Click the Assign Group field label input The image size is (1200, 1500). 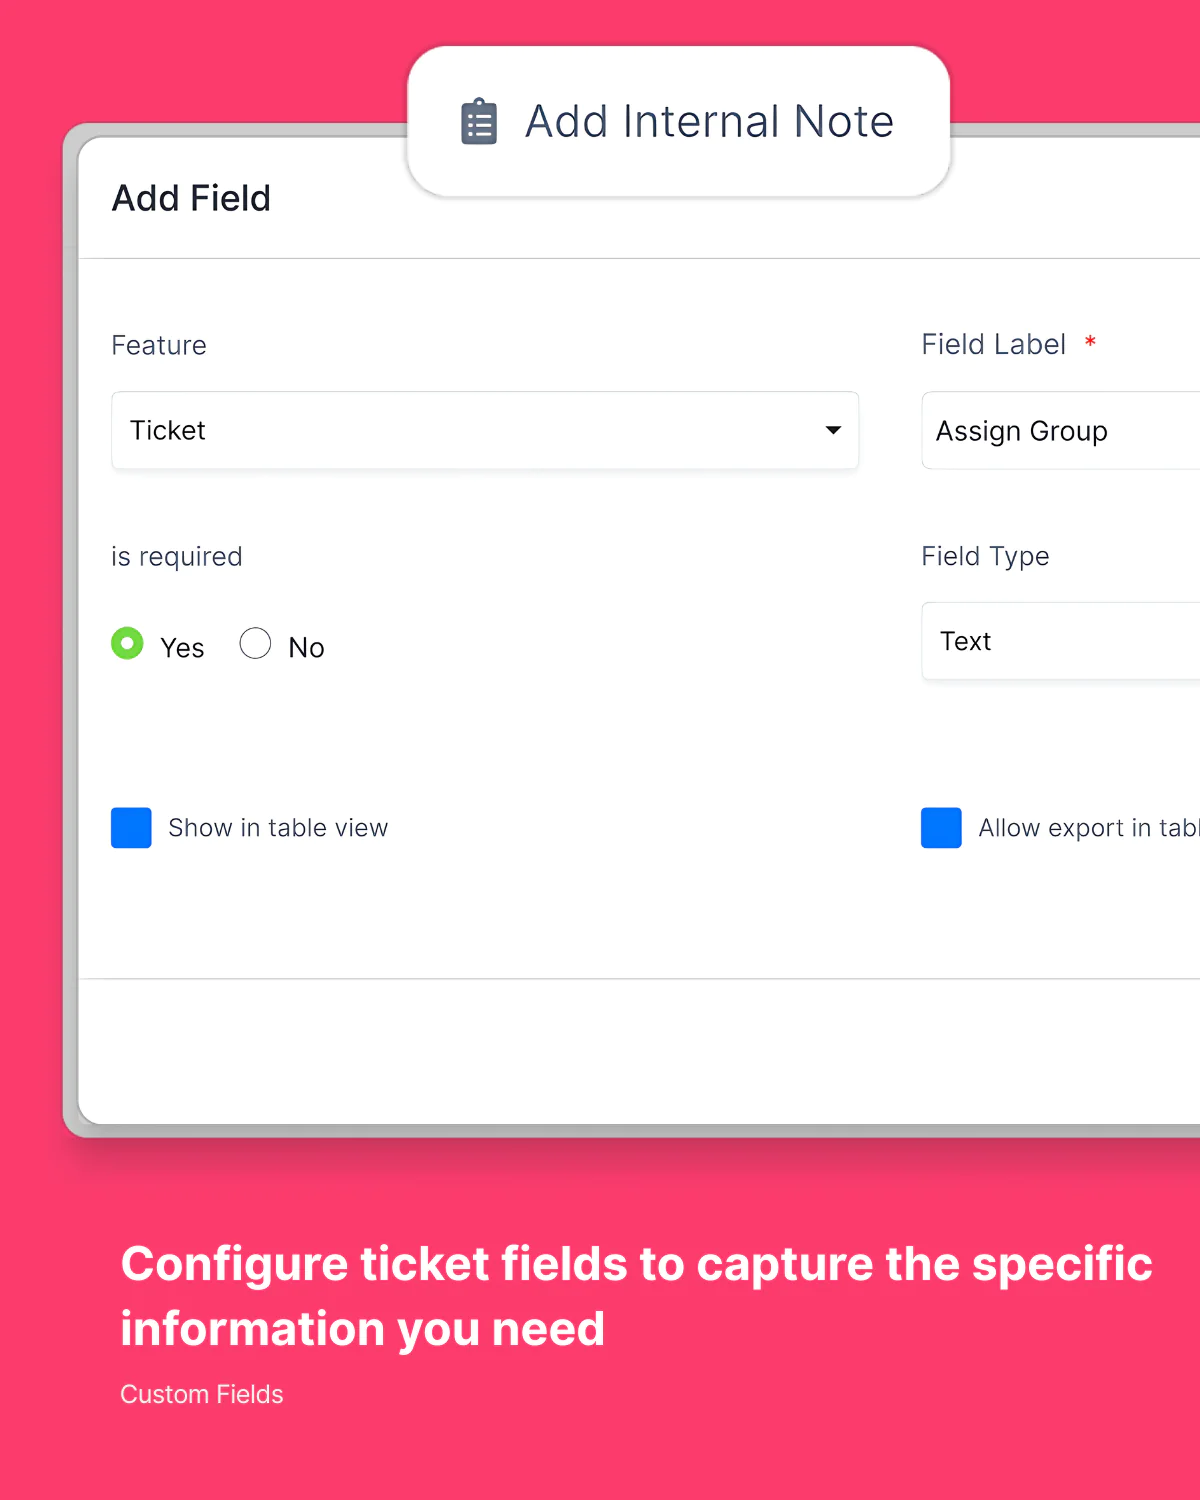(1061, 430)
